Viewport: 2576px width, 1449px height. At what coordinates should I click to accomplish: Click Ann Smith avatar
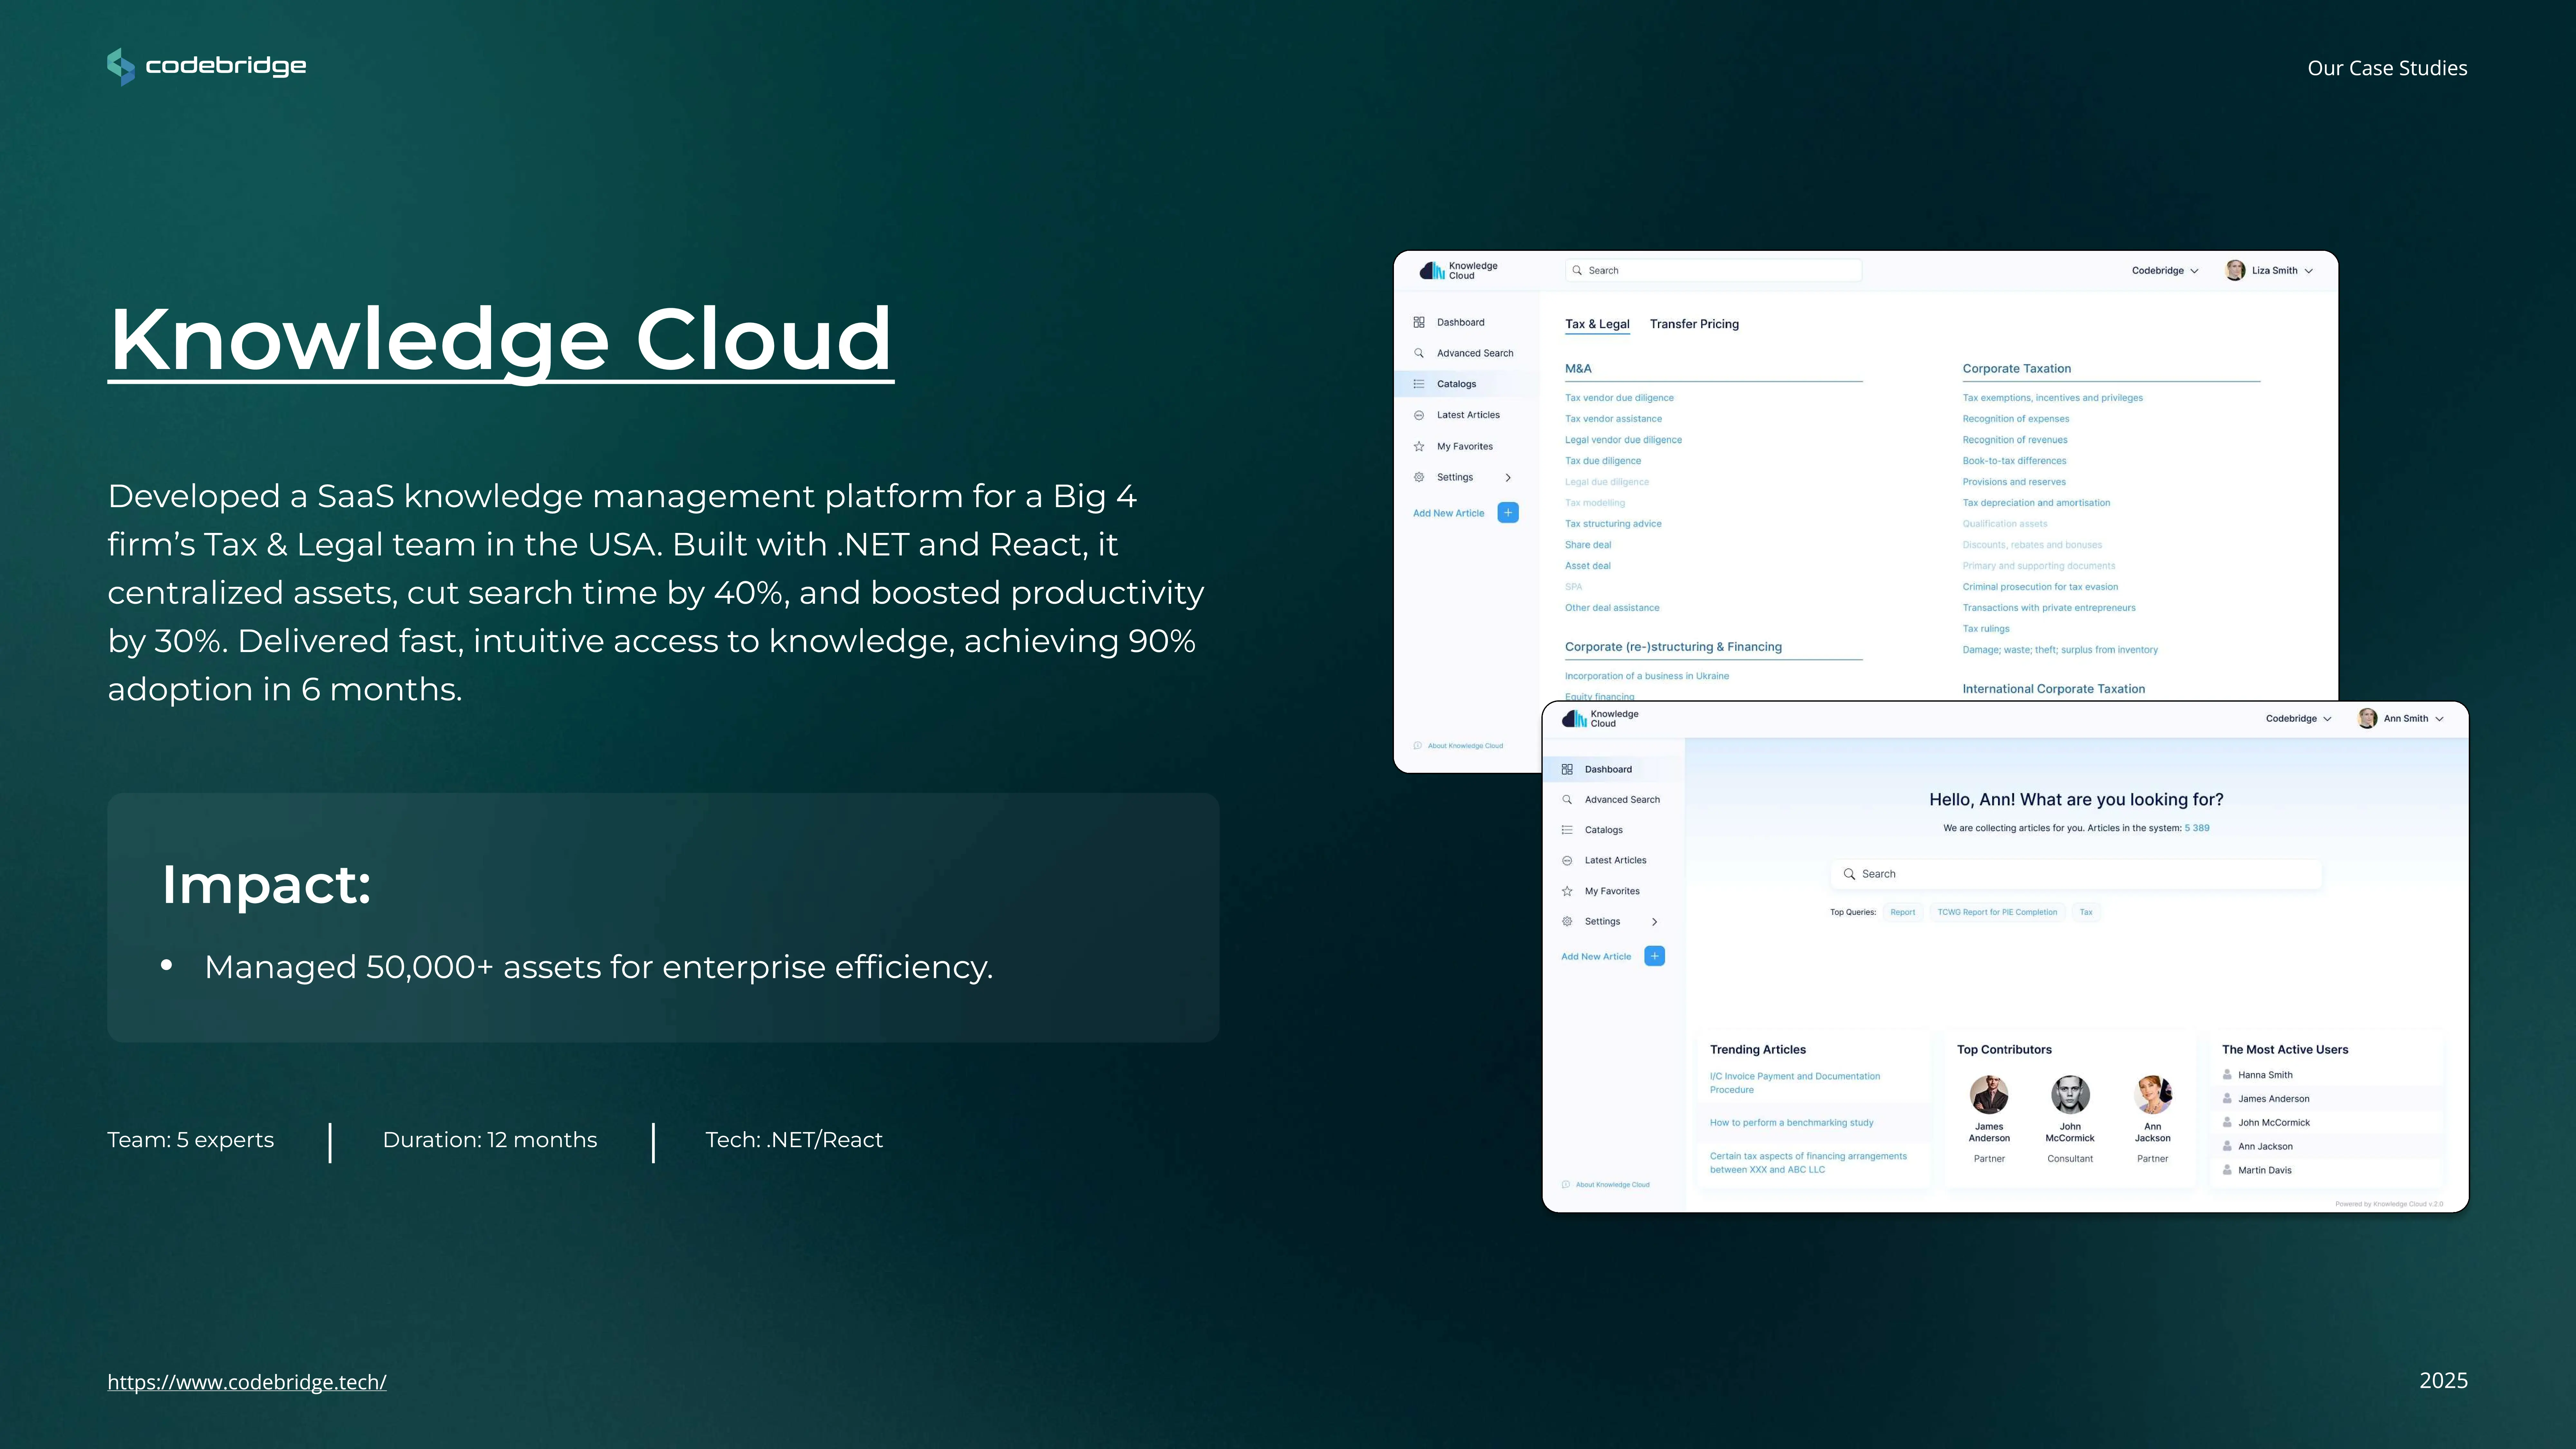[x=2367, y=719]
